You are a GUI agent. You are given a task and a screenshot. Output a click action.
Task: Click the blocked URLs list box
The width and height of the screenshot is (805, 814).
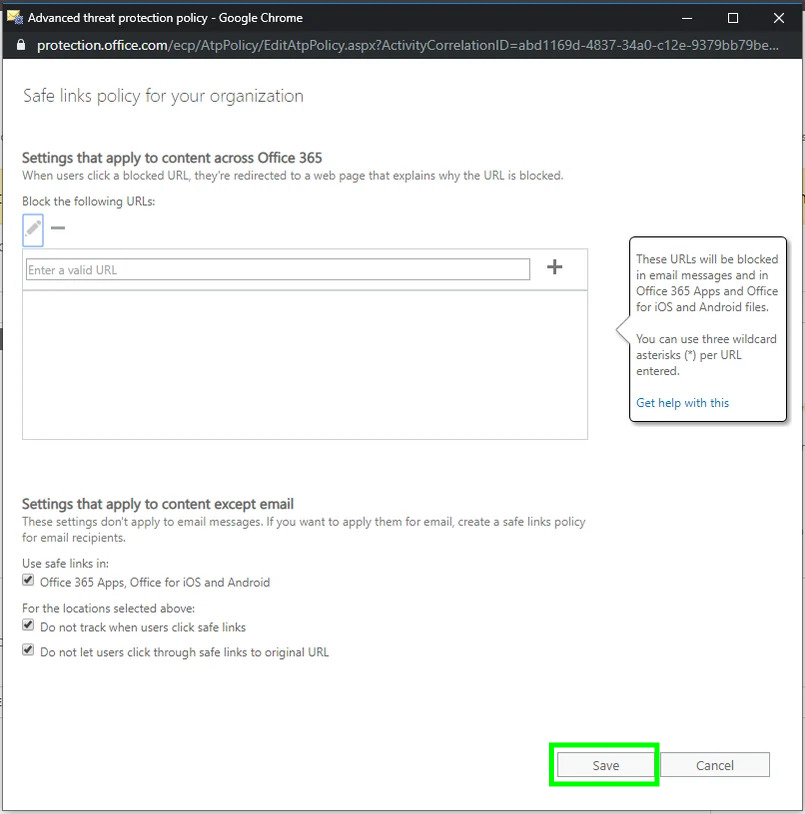point(305,365)
